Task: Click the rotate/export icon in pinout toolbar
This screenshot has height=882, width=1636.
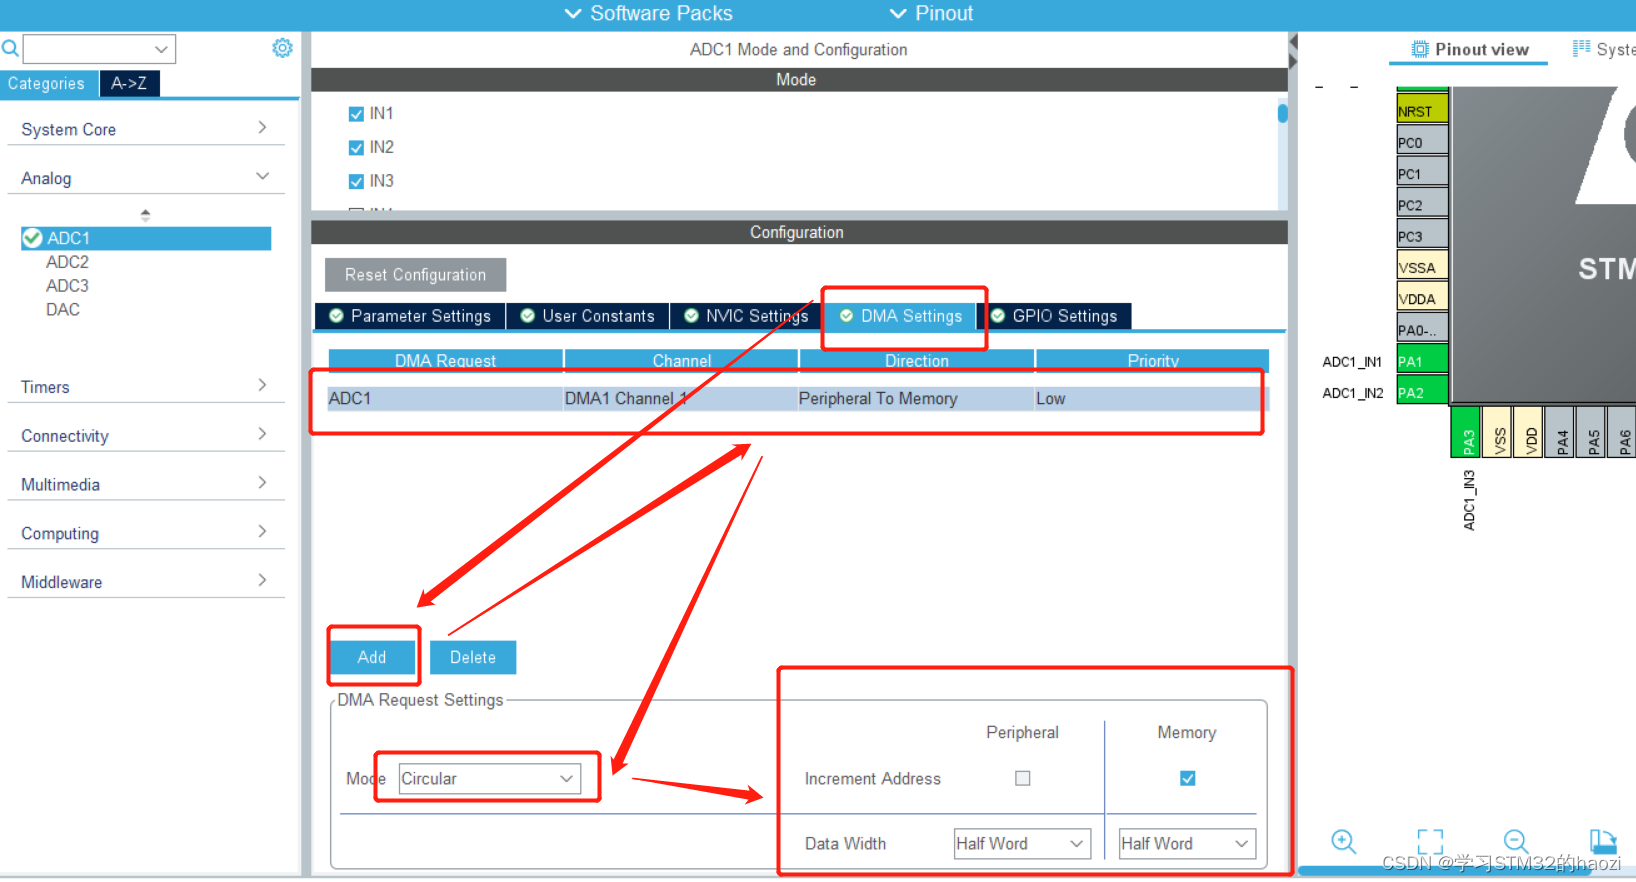Action: (x=1603, y=841)
